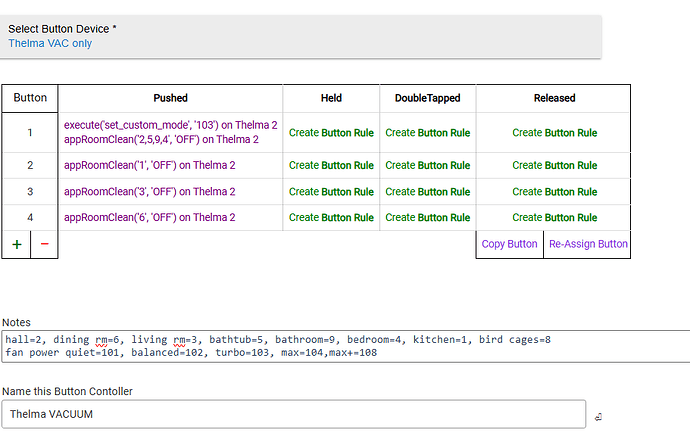Create a Released rule for button 2

pyautogui.click(x=554, y=165)
